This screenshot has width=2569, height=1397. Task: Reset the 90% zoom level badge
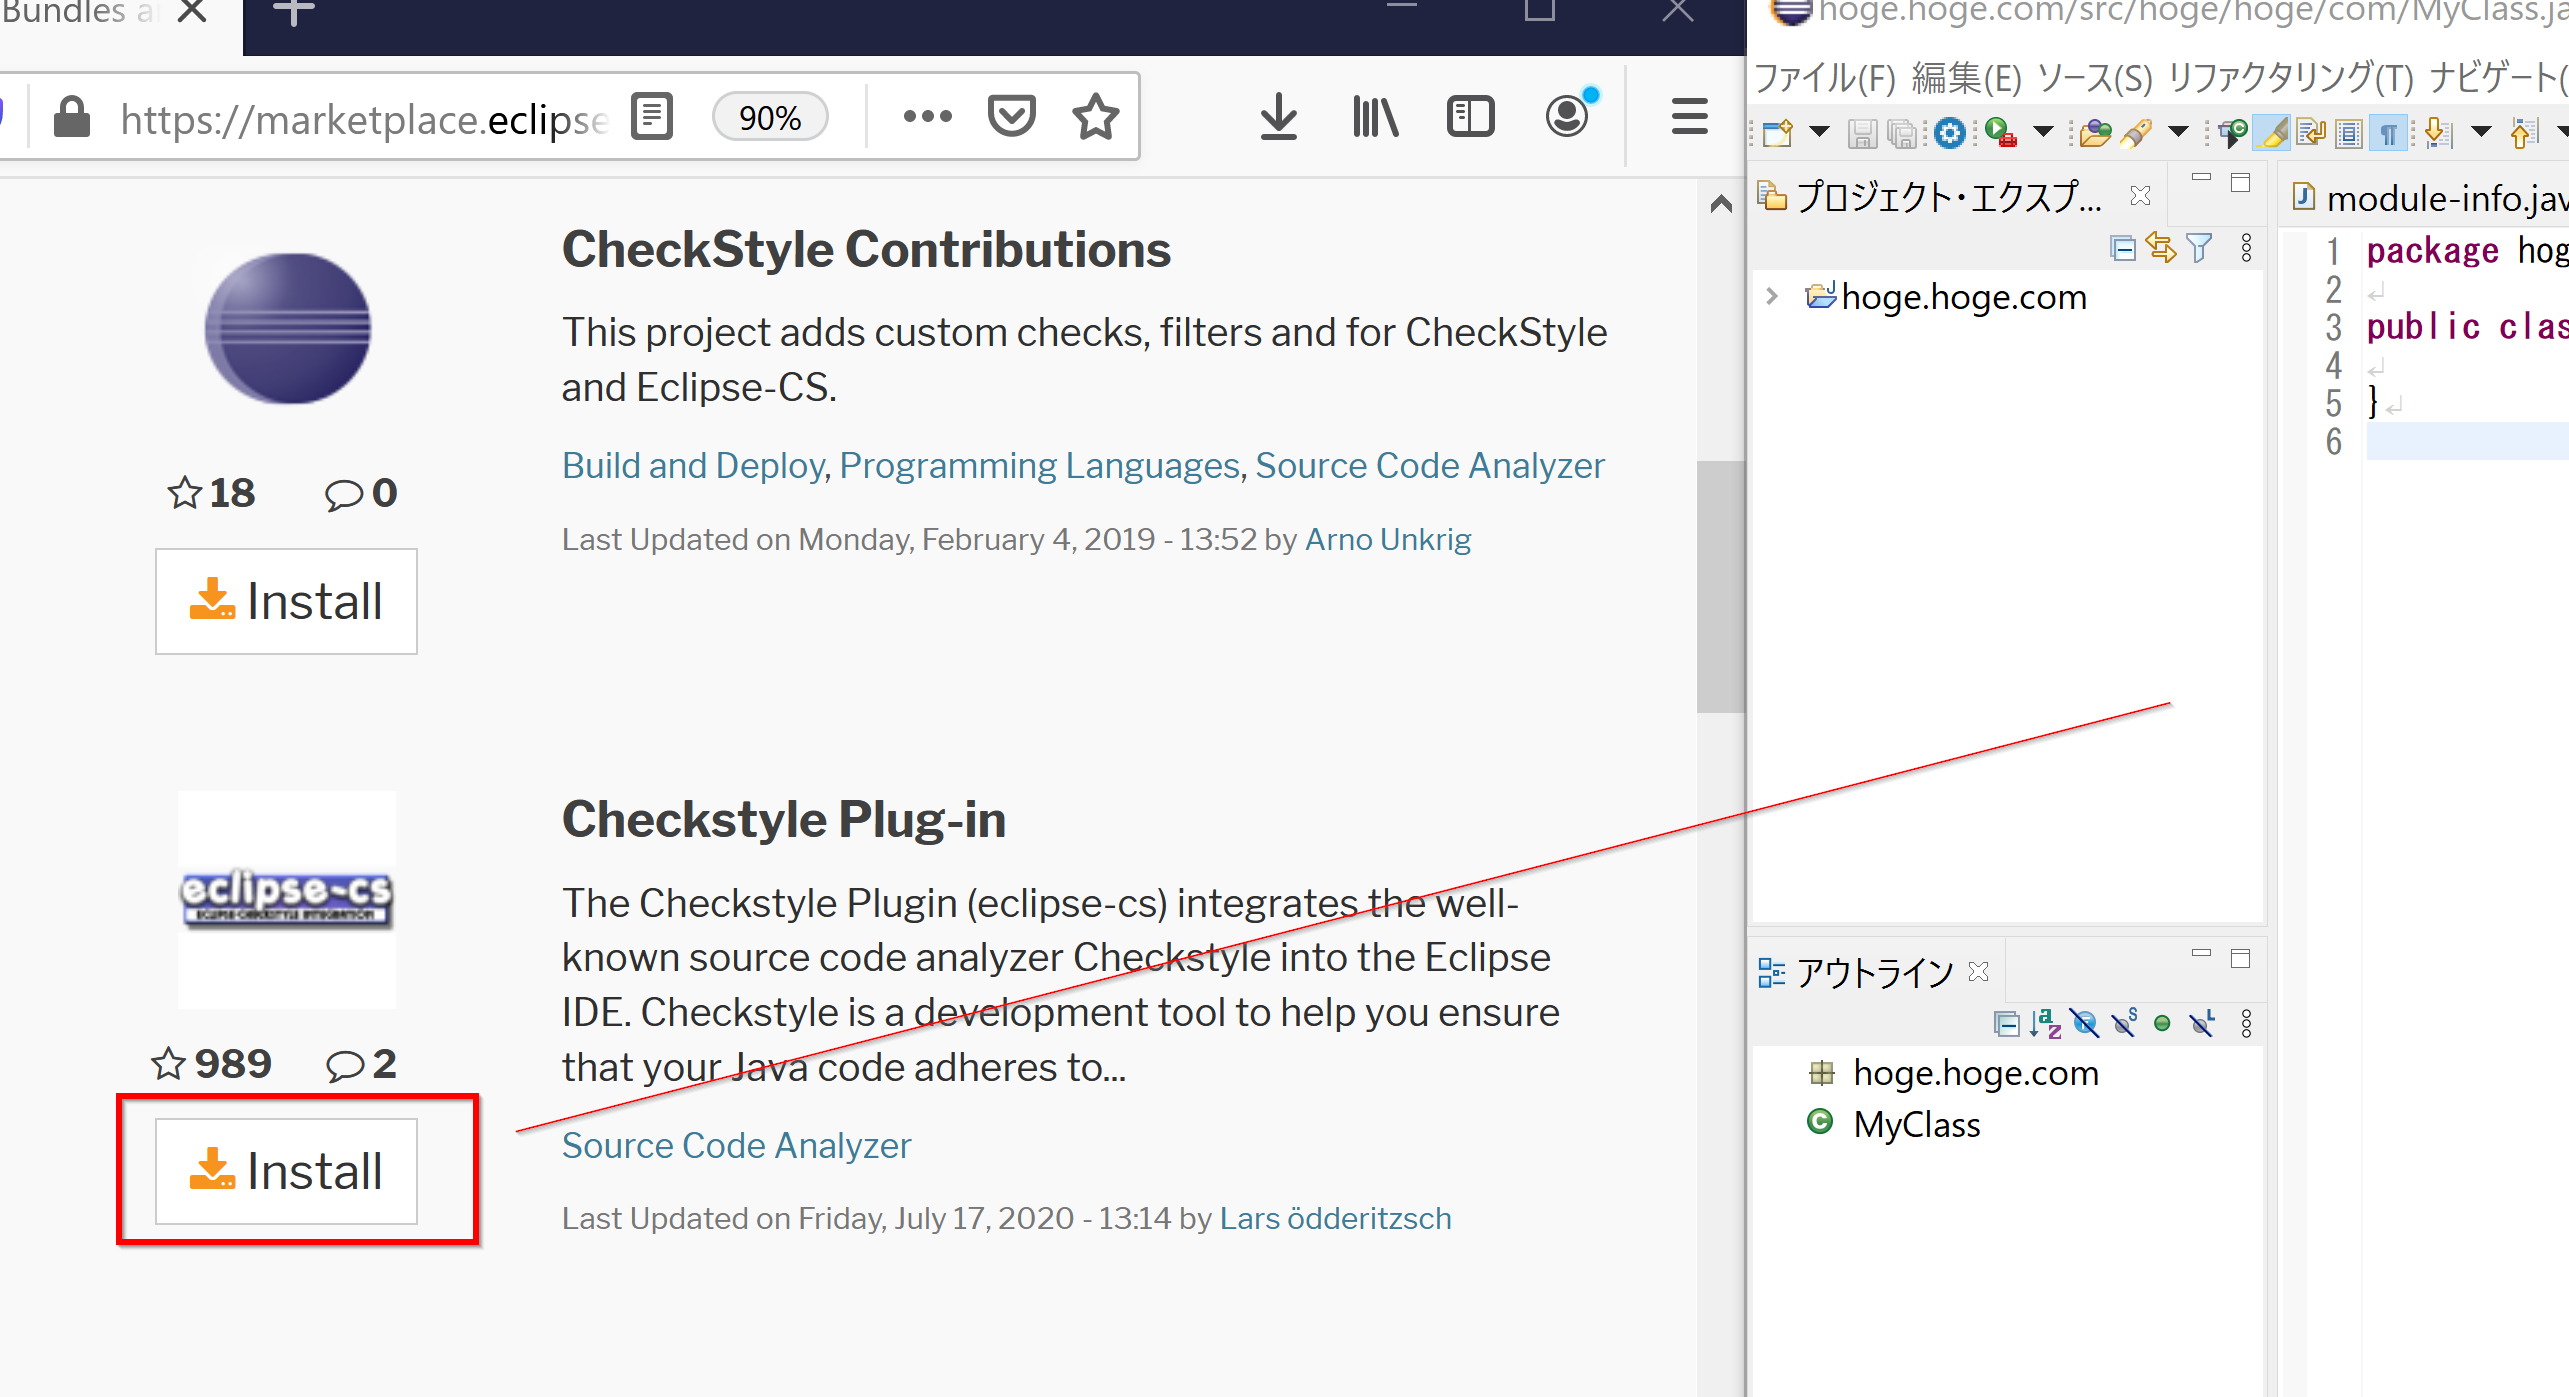[x=770, y=117]
